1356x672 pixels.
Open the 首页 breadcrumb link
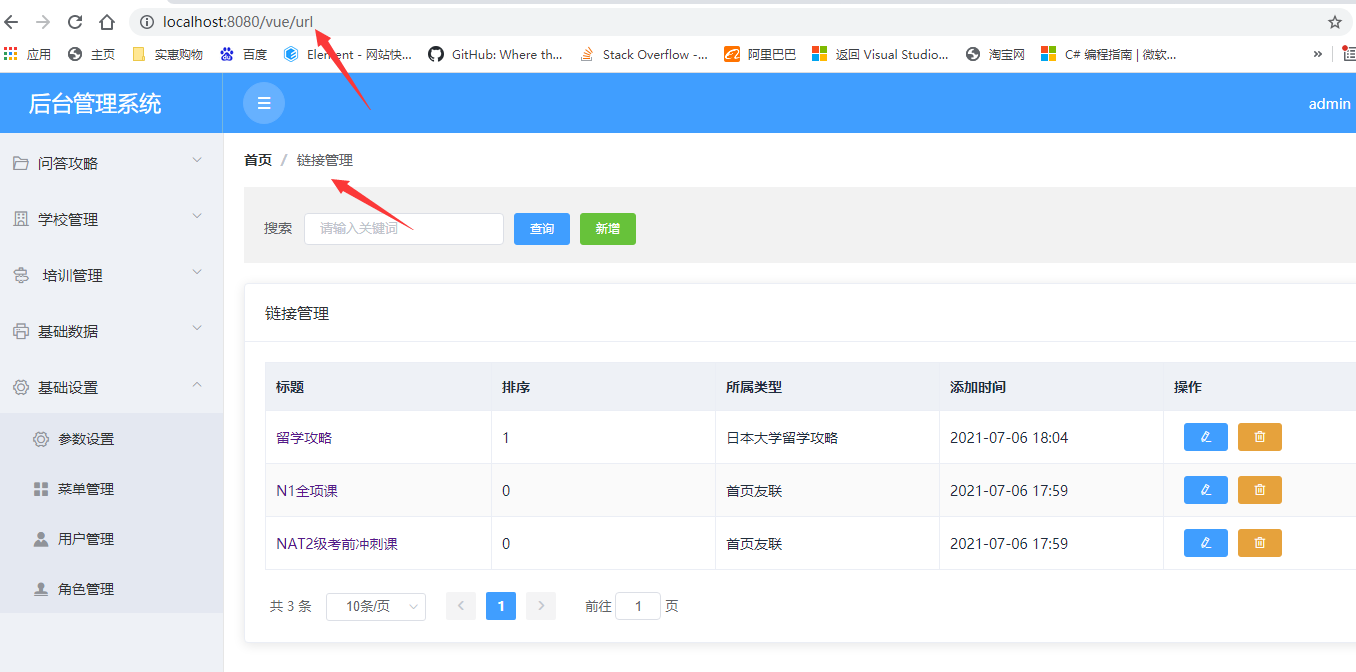tap(257, 159)
